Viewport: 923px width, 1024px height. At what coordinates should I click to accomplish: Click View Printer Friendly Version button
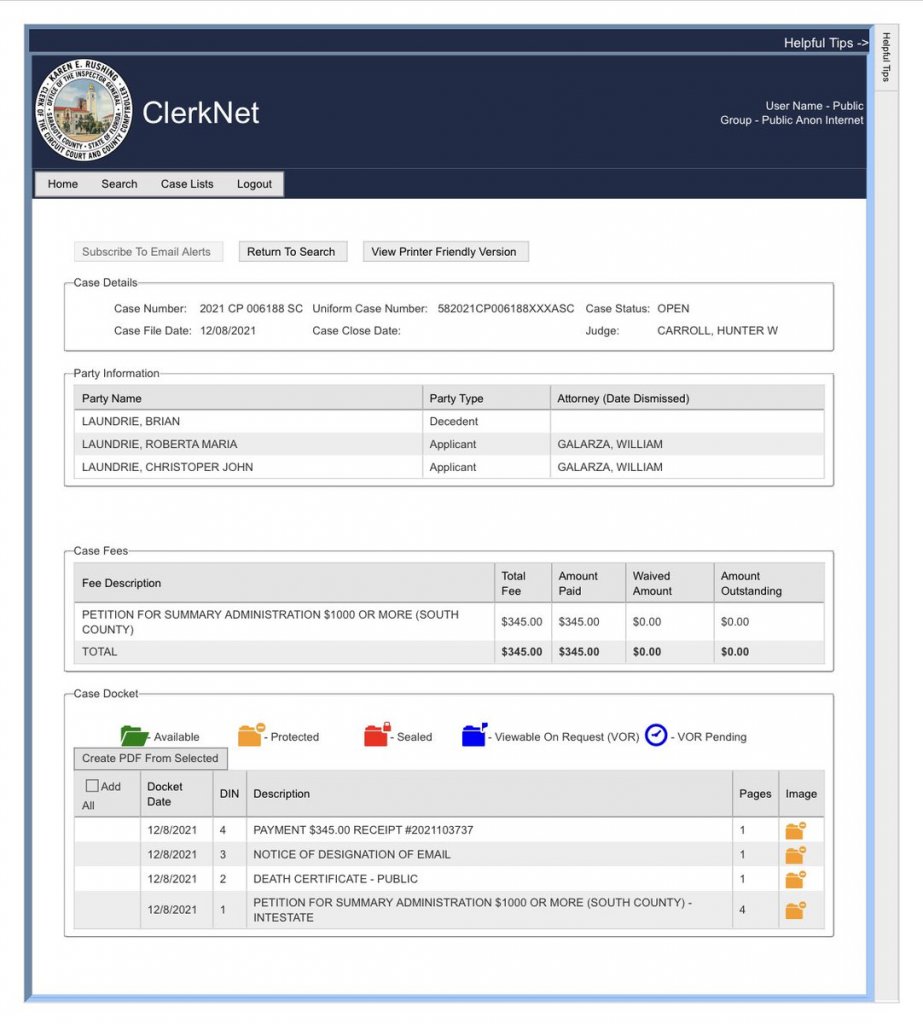point(444,252)
